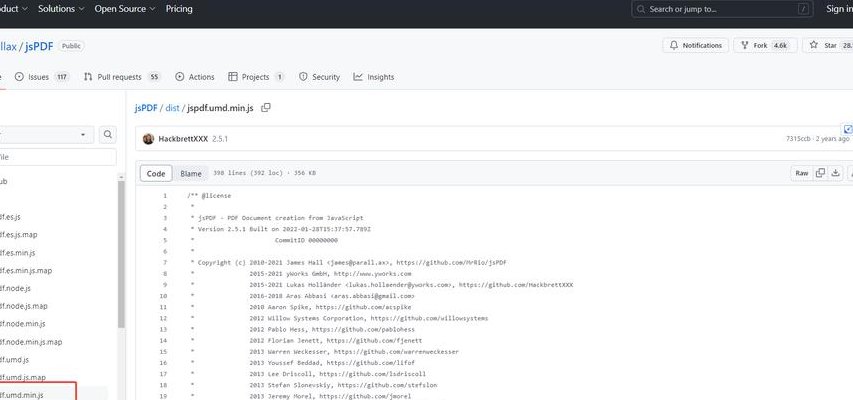Screen dimensions: 853x400
Task: Click the HackbrettXXX avatar image
Action: [149, 139]
